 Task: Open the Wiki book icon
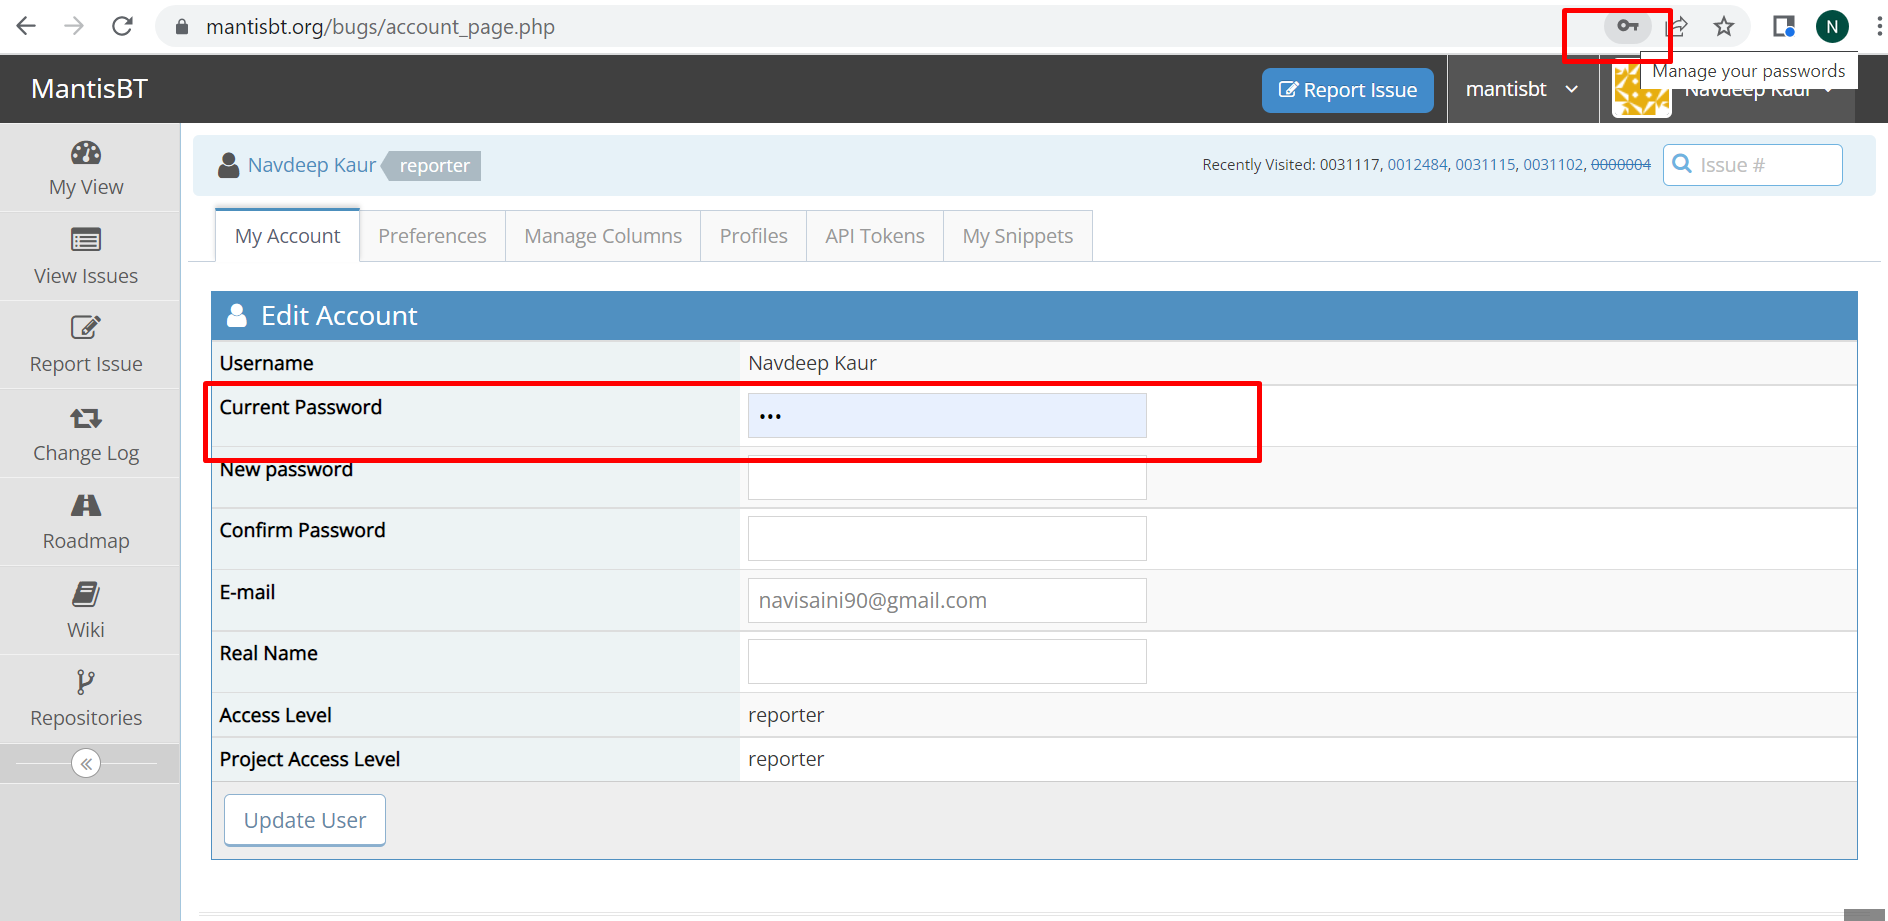86,595
